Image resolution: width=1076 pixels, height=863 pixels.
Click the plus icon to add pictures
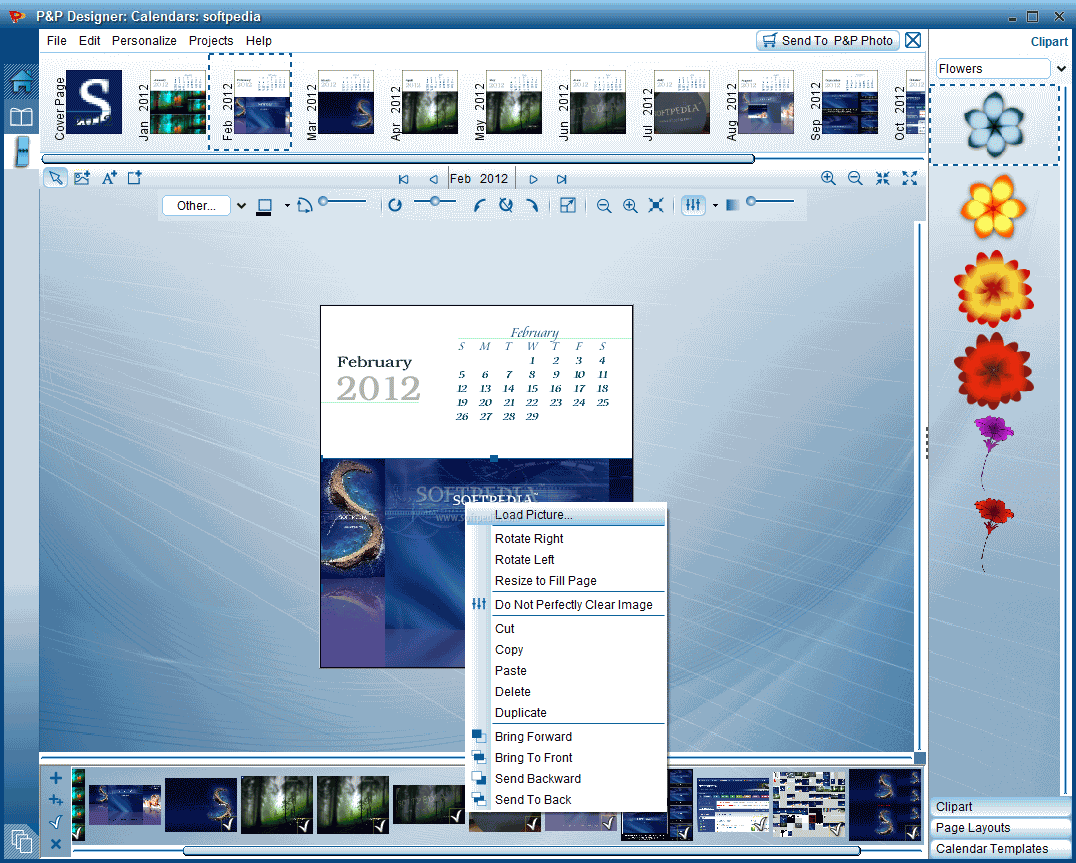[x=56, y=778]
